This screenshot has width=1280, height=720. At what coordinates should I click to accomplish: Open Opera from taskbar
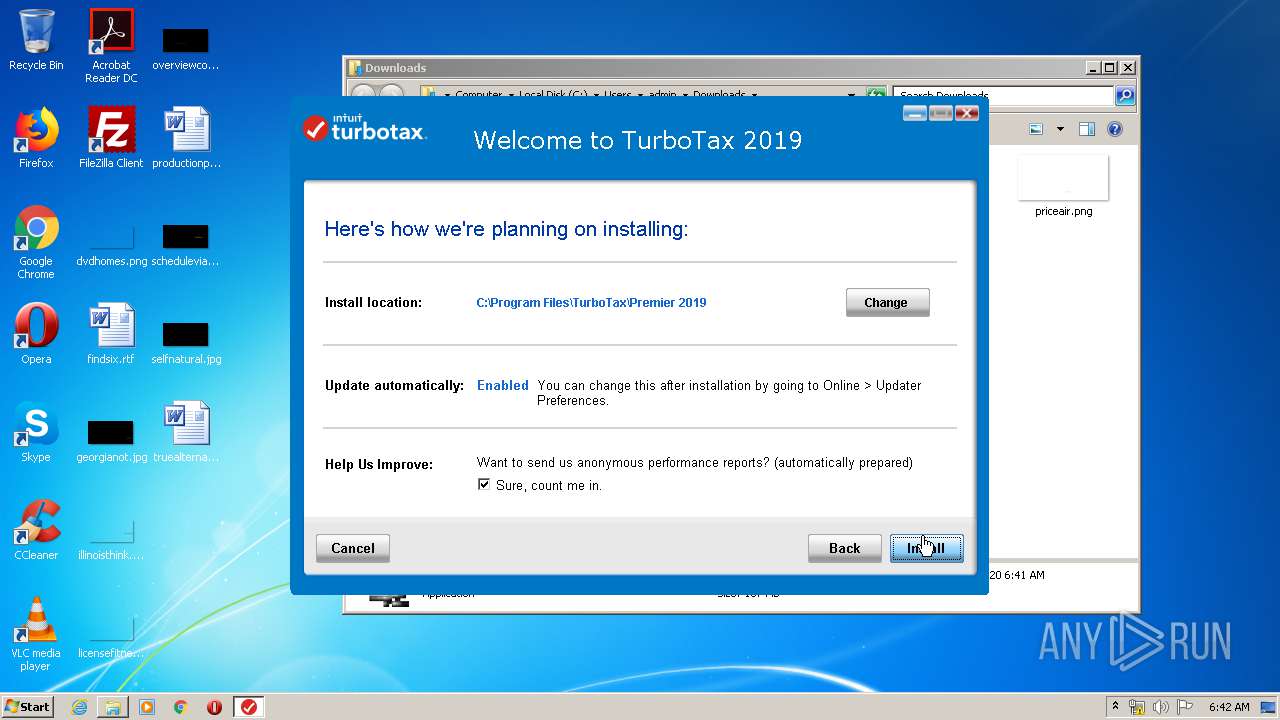214,707
